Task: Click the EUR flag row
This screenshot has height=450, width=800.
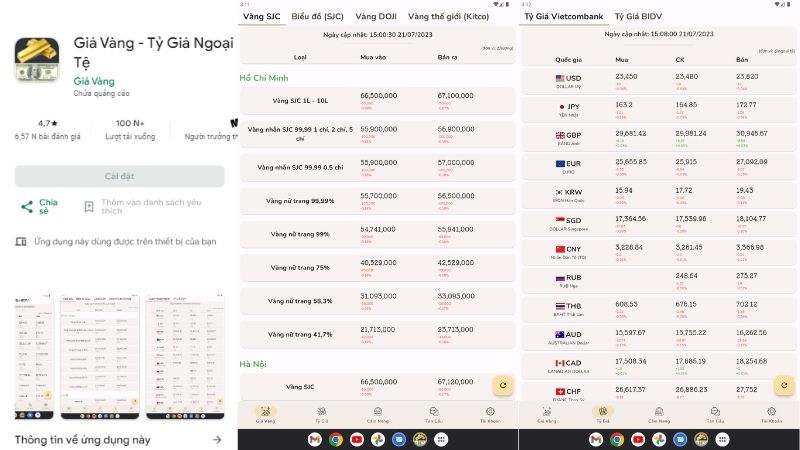Action: pyautogui.click(x=659, y=167)
